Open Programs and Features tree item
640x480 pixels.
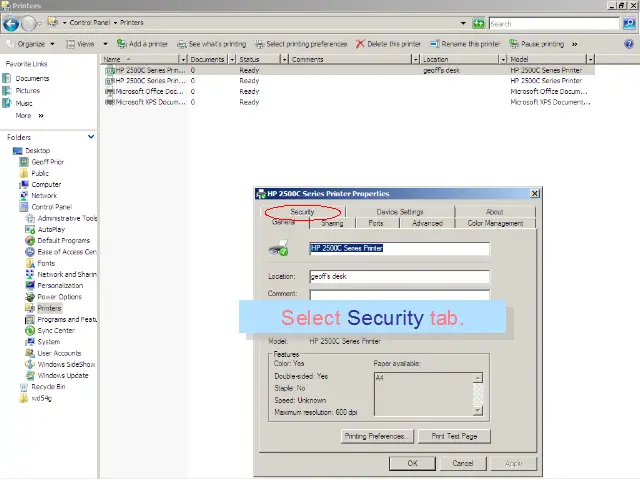[x=67, y=320]
